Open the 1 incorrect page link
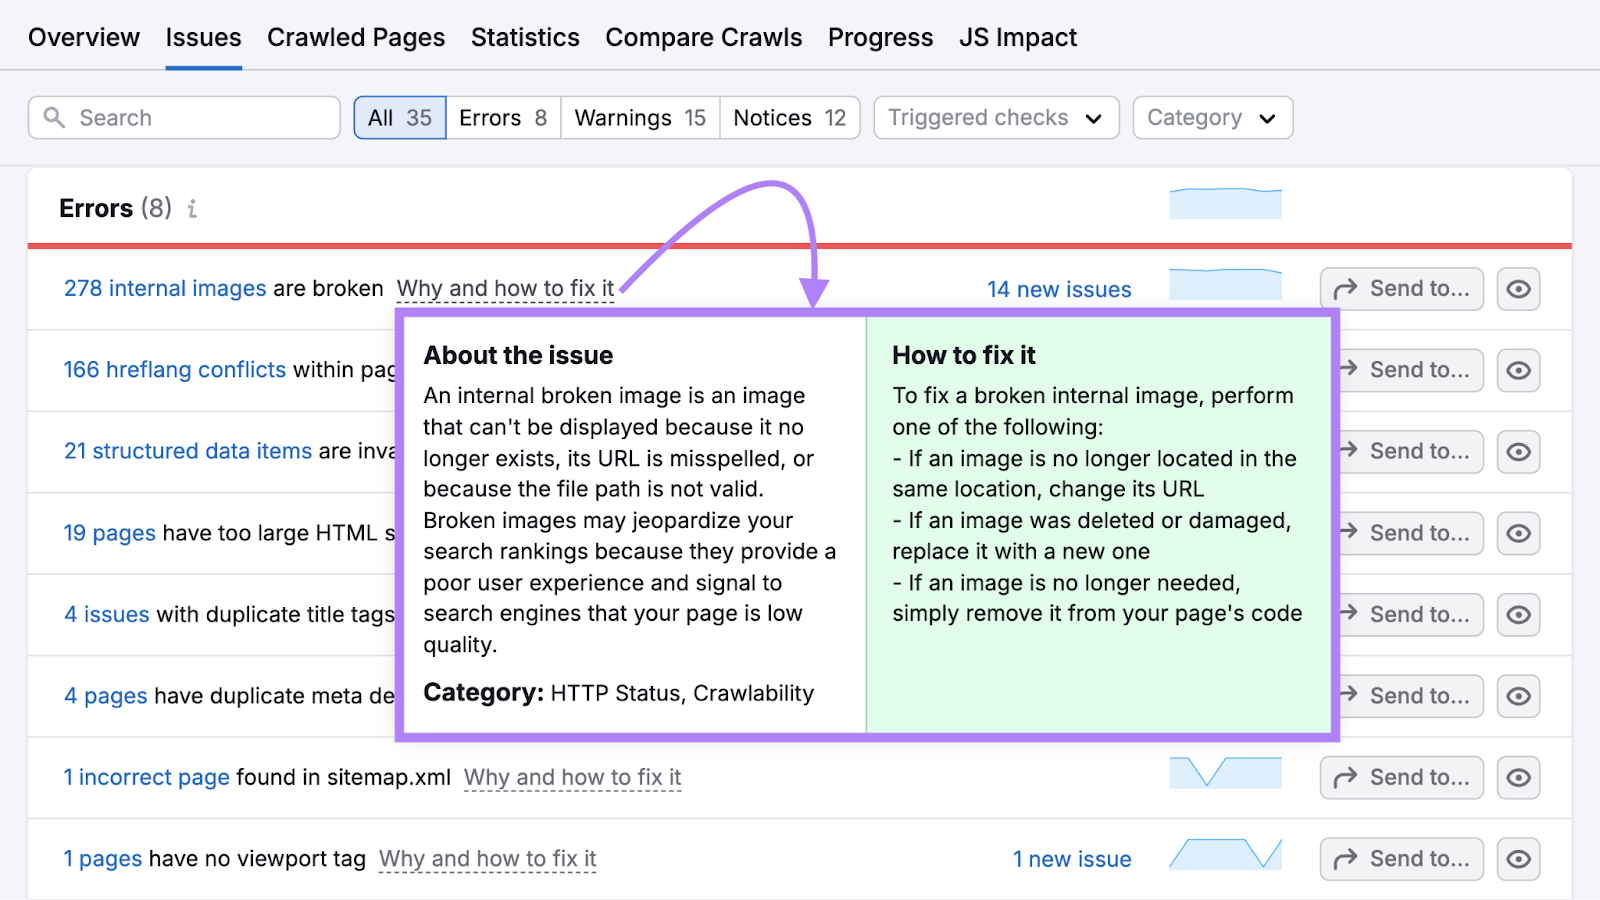This screenshot has width=1600, height=900. 147,777
